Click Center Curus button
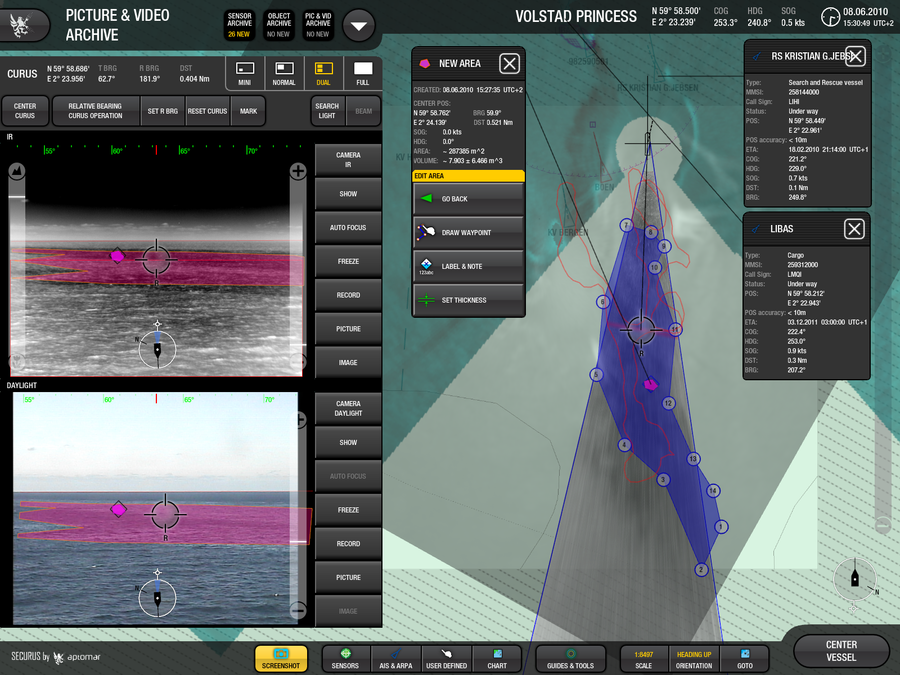 click(x=25, y=111)
